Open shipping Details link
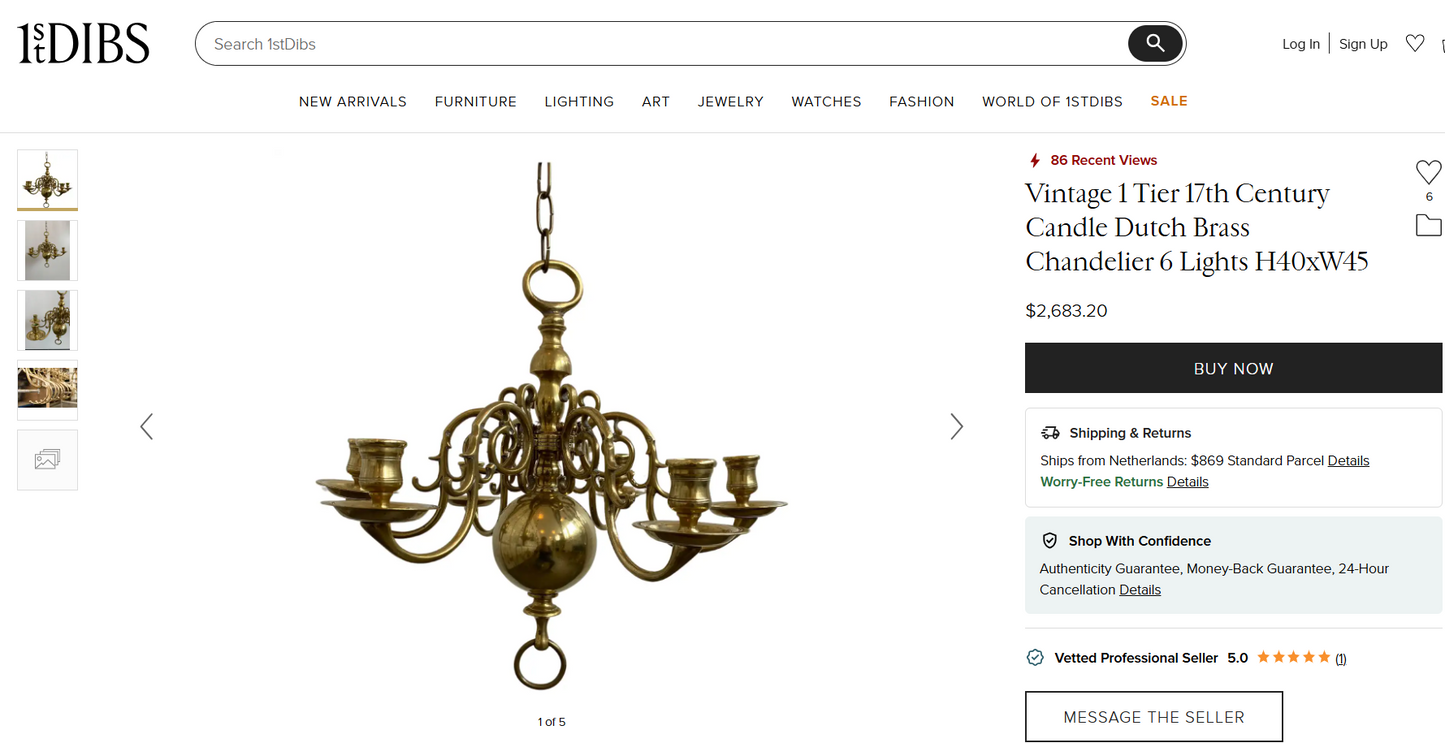 pos(1348,460)
